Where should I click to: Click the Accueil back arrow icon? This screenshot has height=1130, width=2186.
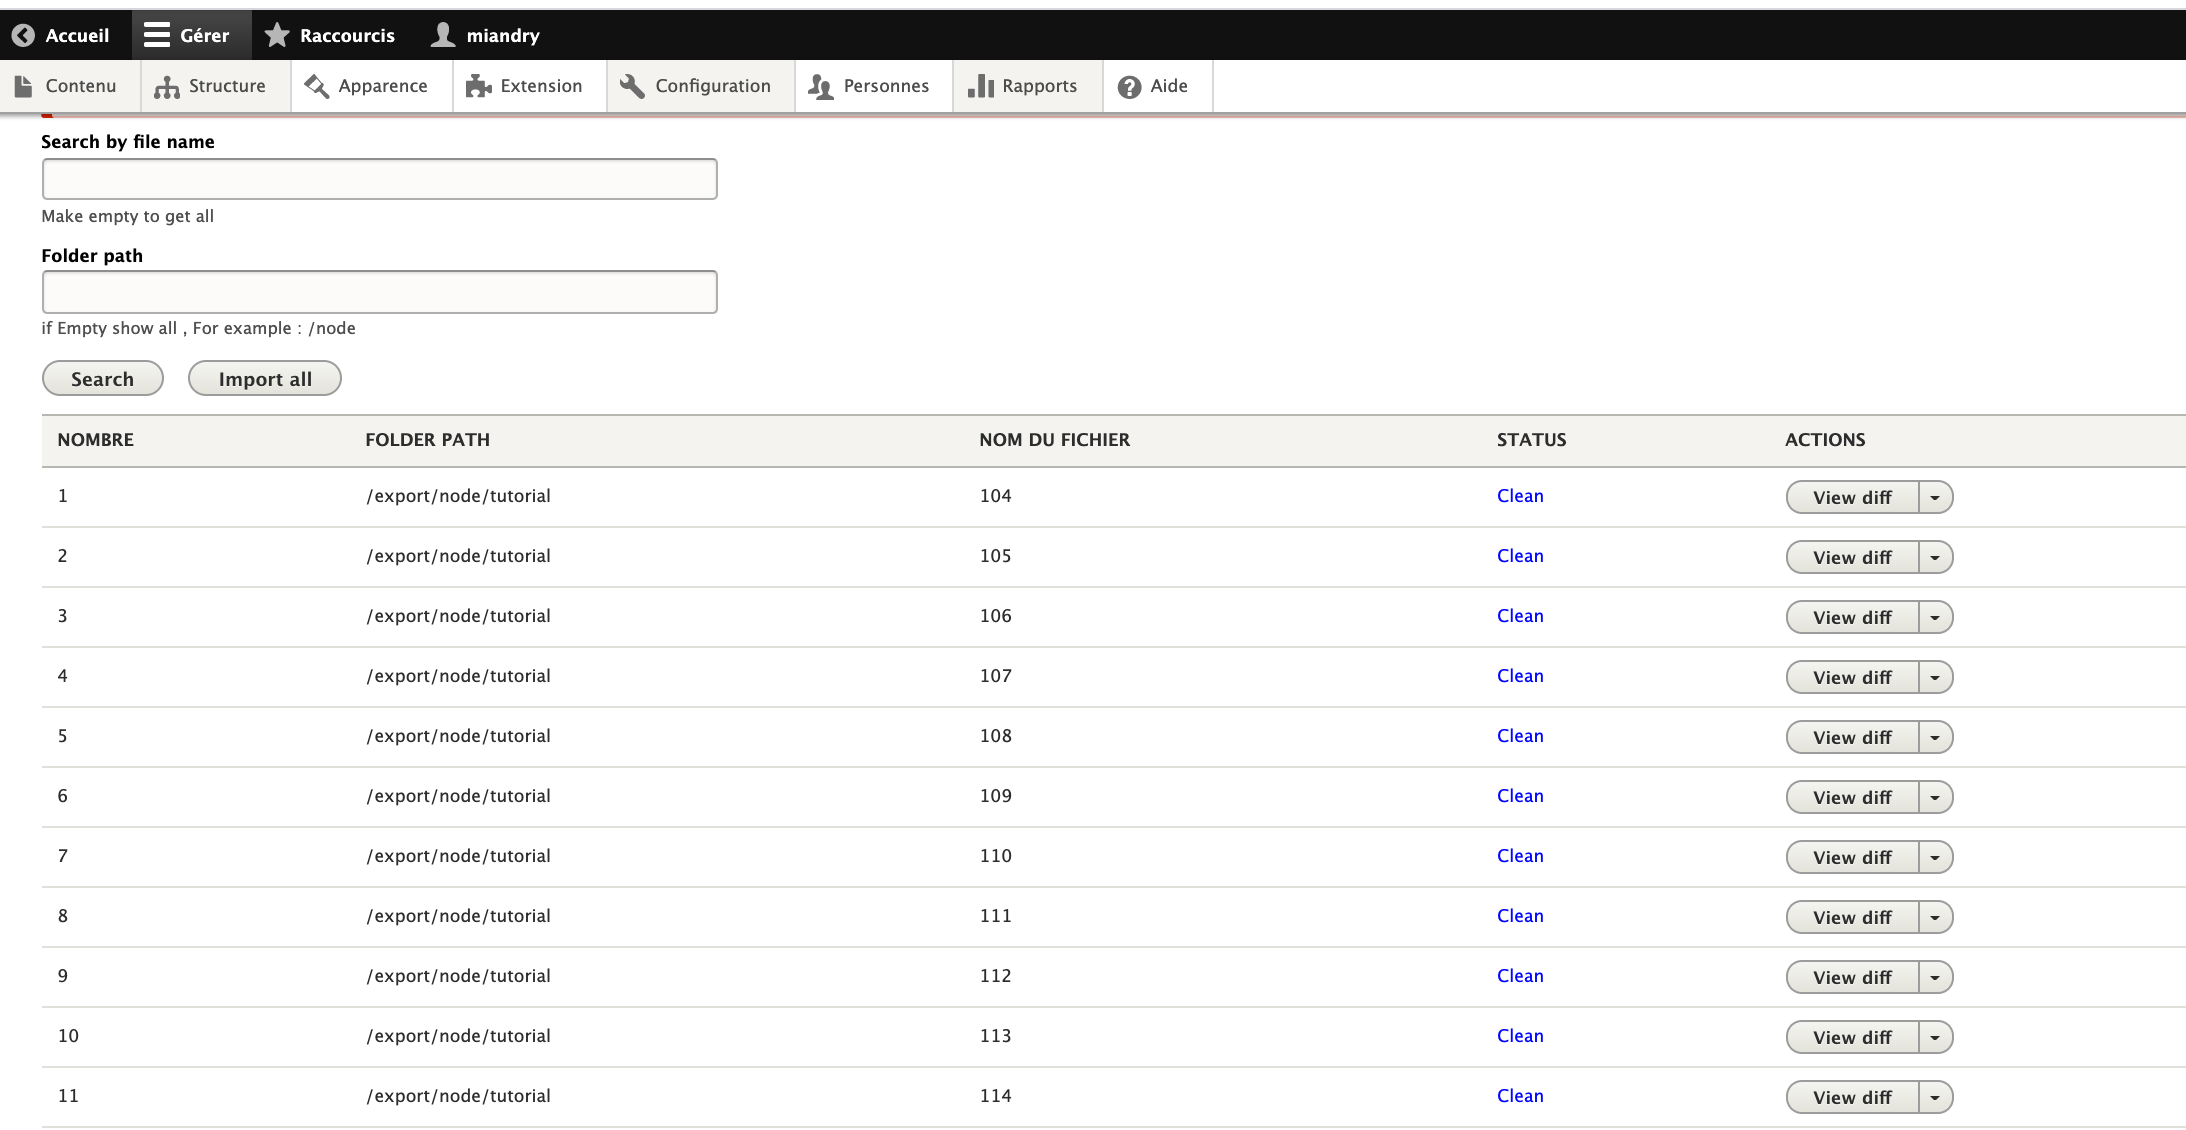[x=23, y=36]
